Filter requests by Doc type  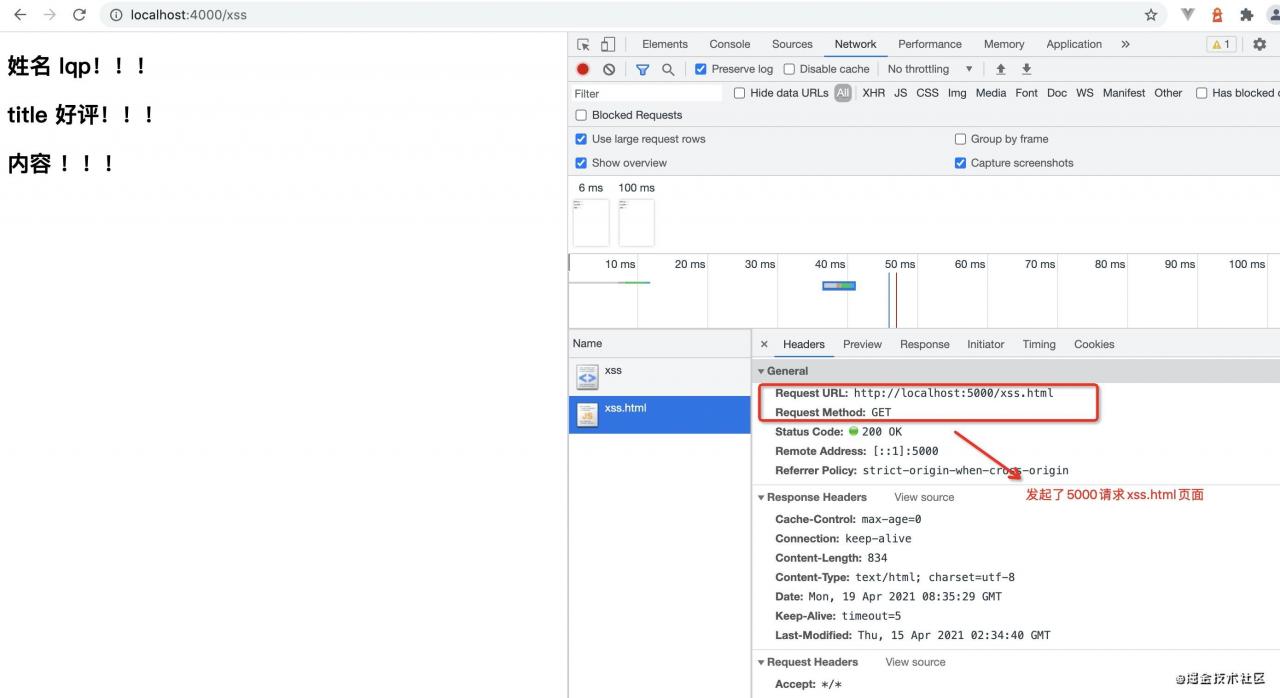coord(1056,92)
